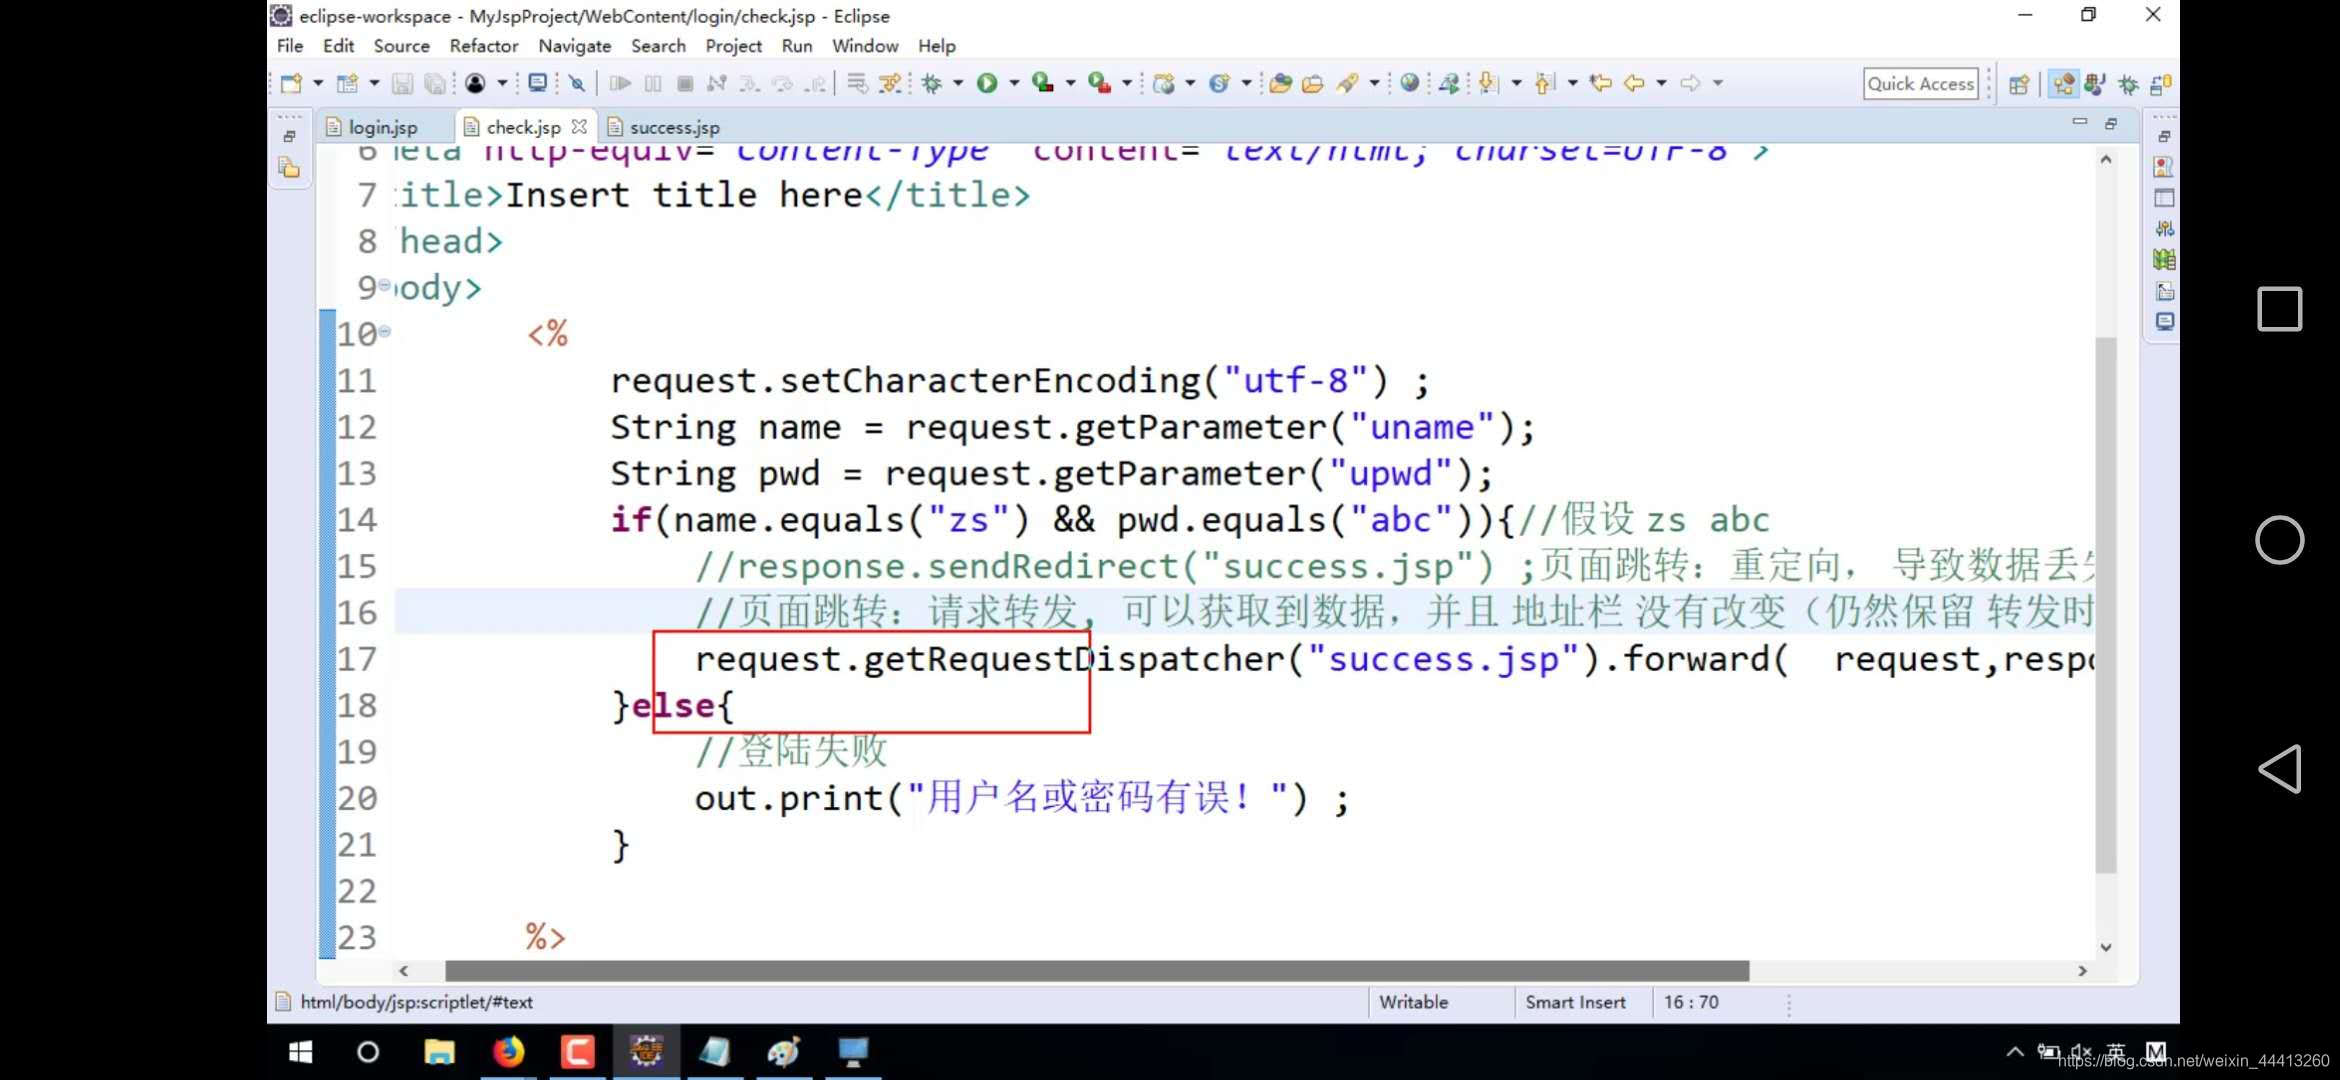This screenshot has height=1080, width=2340.
Task: Open the Web Browser globe icon
Action: (x=1409, y=84)
